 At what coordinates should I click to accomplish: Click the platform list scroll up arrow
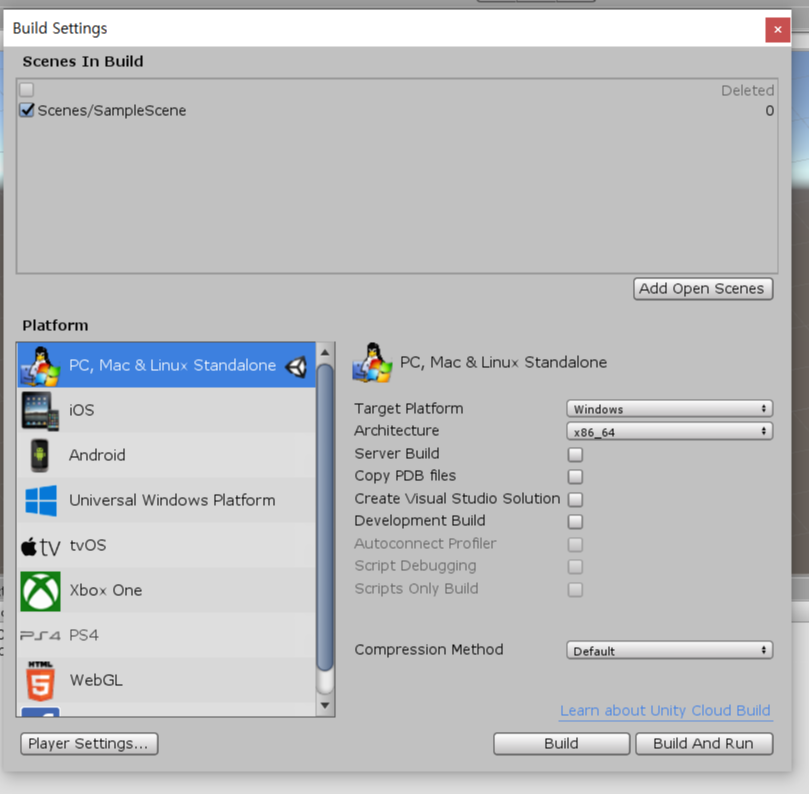click(325, 353)
